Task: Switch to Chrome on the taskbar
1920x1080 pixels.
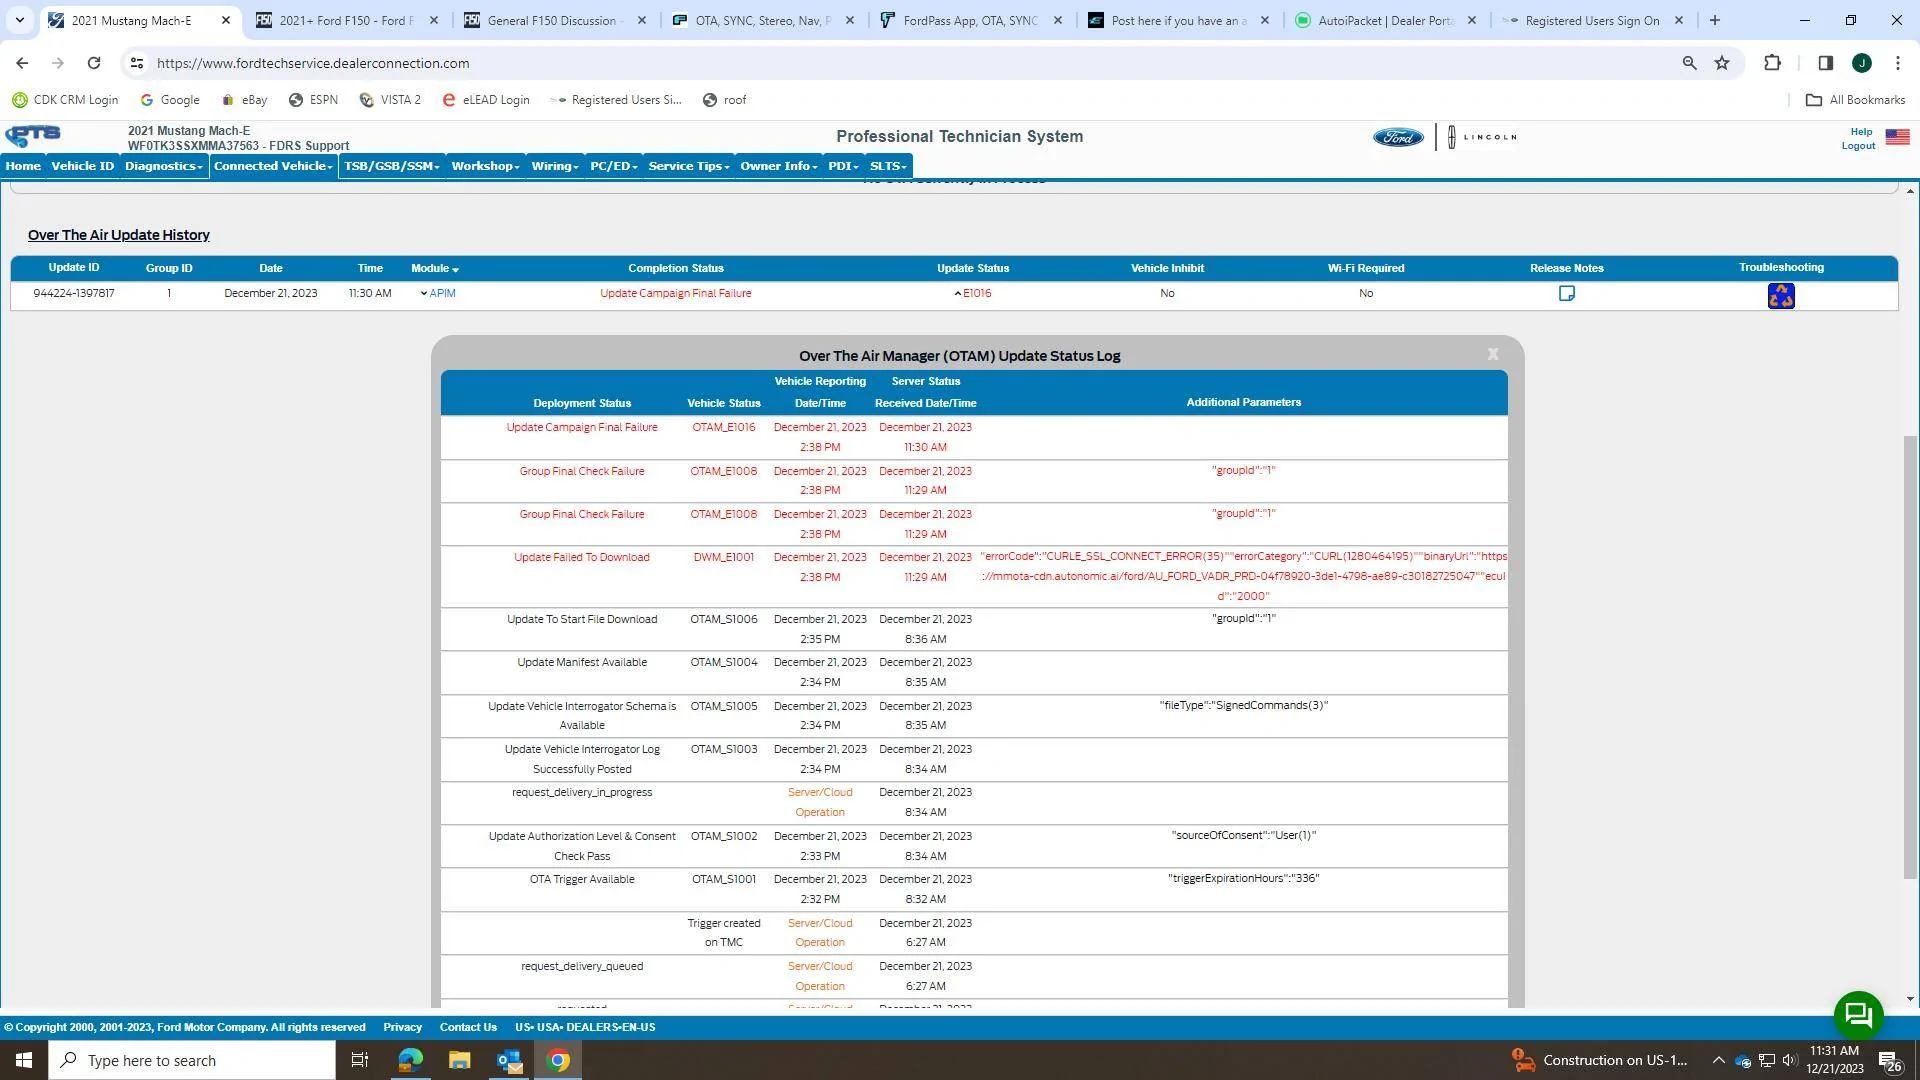Action: [559, 1060]
